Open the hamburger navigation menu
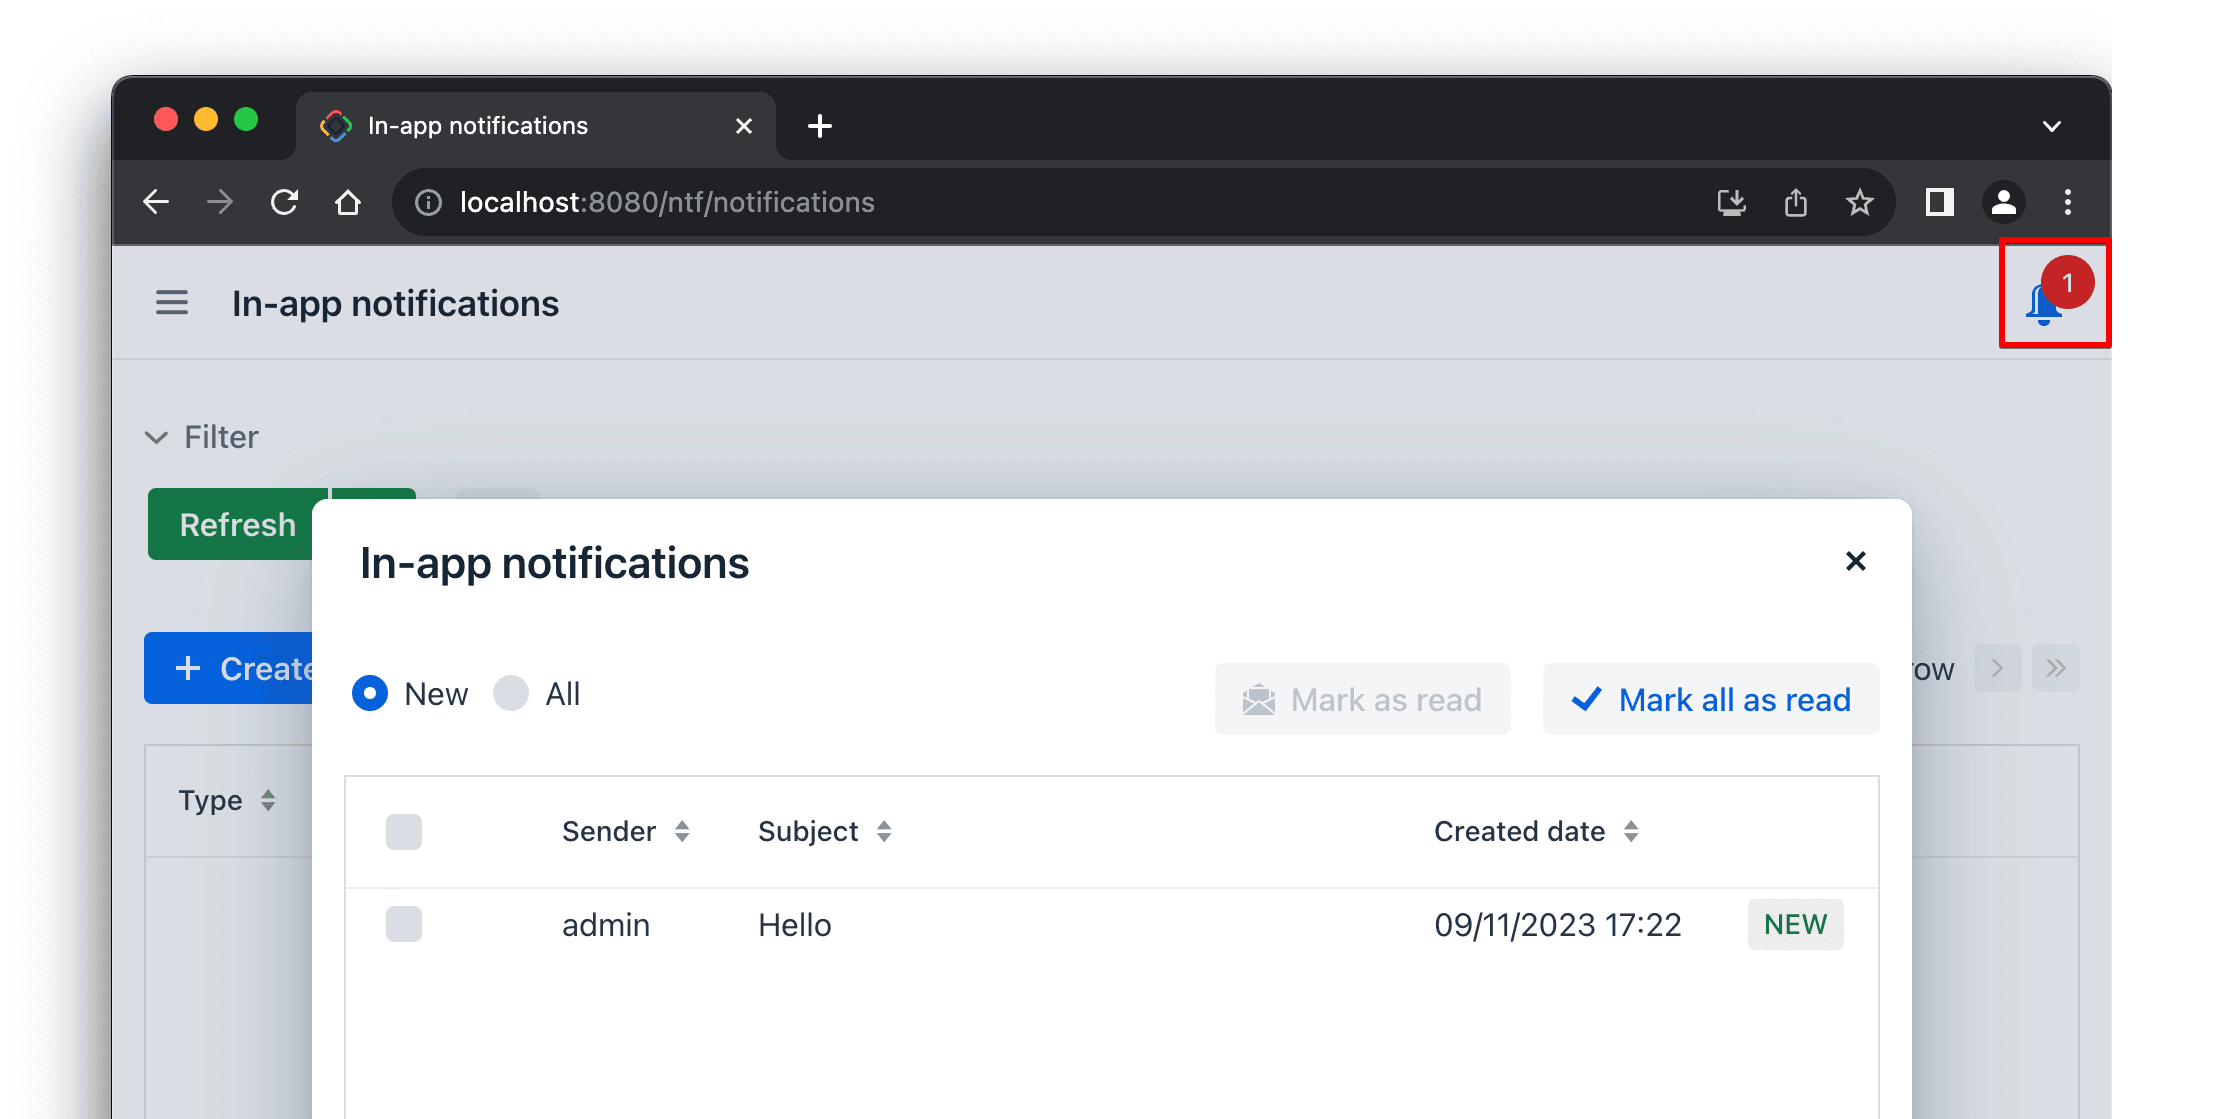Image resolution: width=2224 pixels, height=1119 pixels. pos(172,303)
